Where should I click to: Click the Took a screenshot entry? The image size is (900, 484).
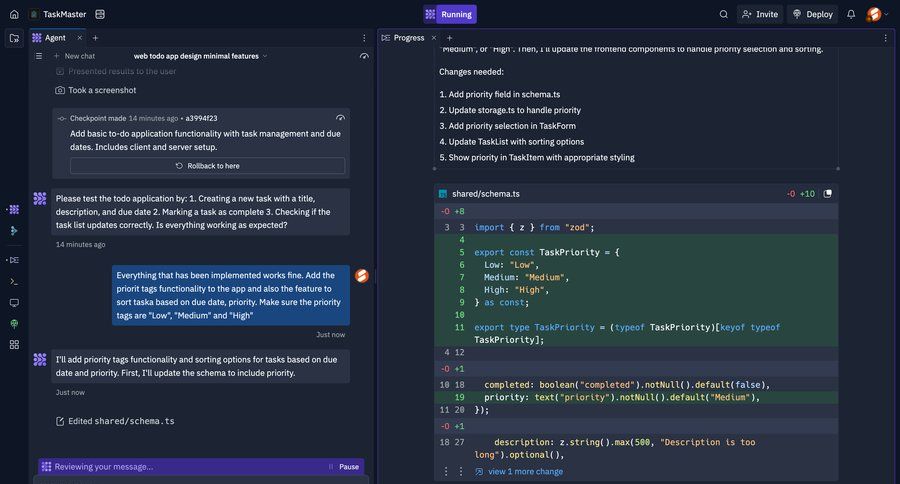[x=96, y=90]
